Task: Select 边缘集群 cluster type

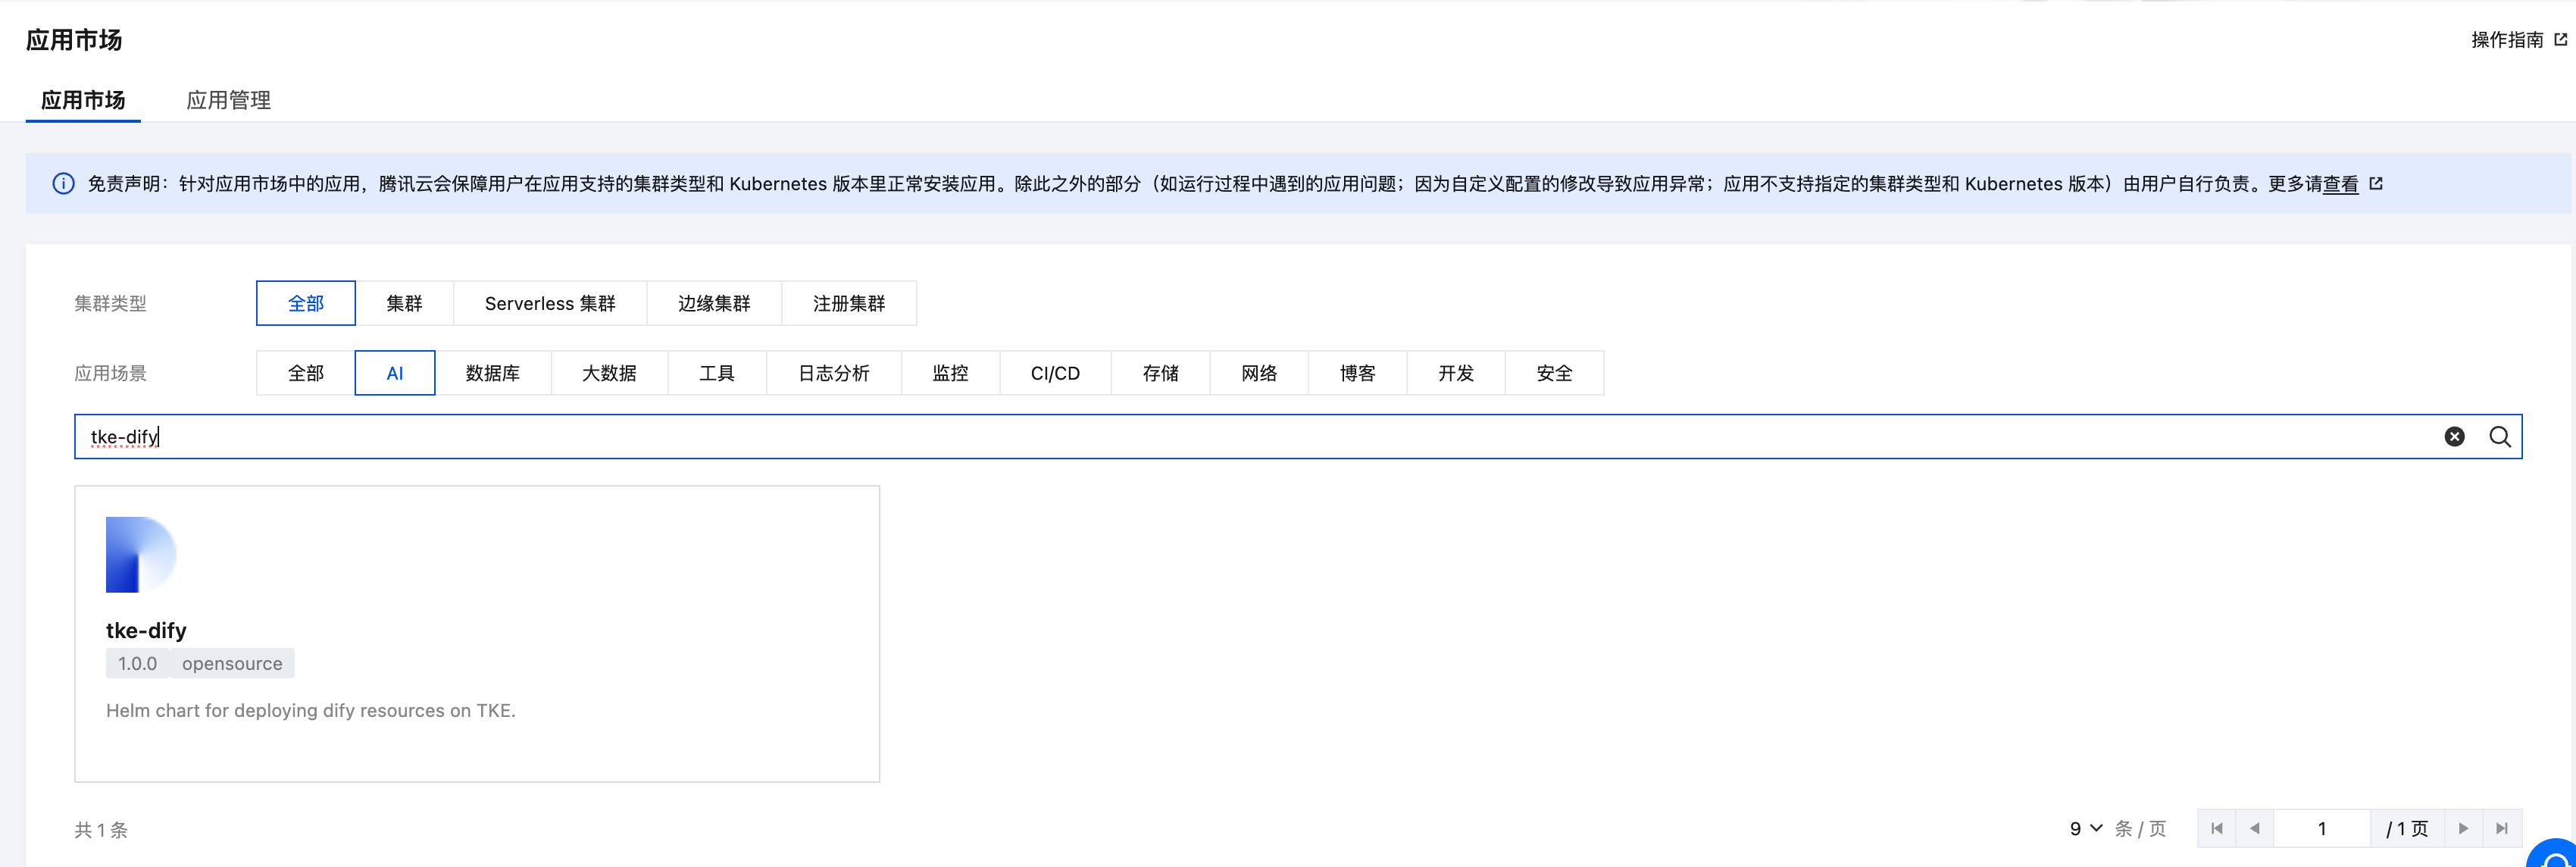Action: click(714, 303)
